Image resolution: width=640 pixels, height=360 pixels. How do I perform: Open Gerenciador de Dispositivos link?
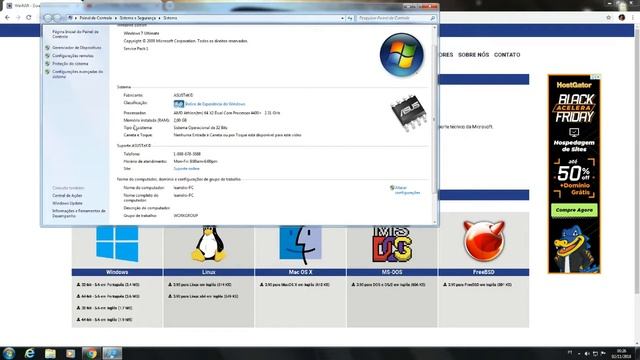(77, 48)
